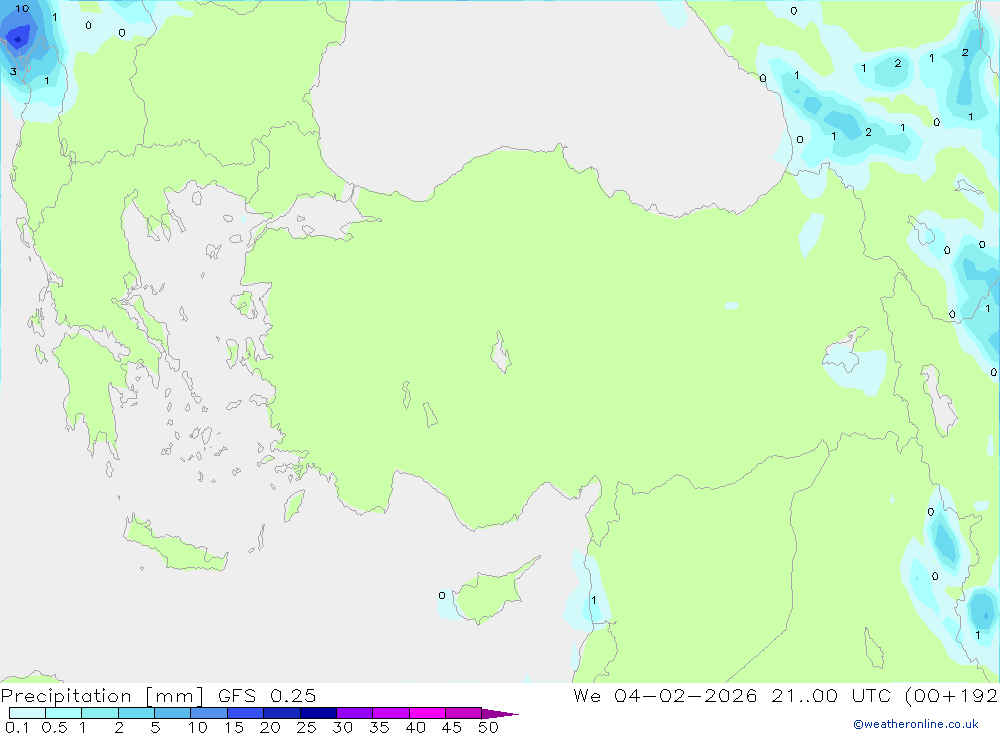Viewport: 1000px width, 733px height.
Task: Click the weatheronline.co.uk copyright link
Action: (916, 724)
